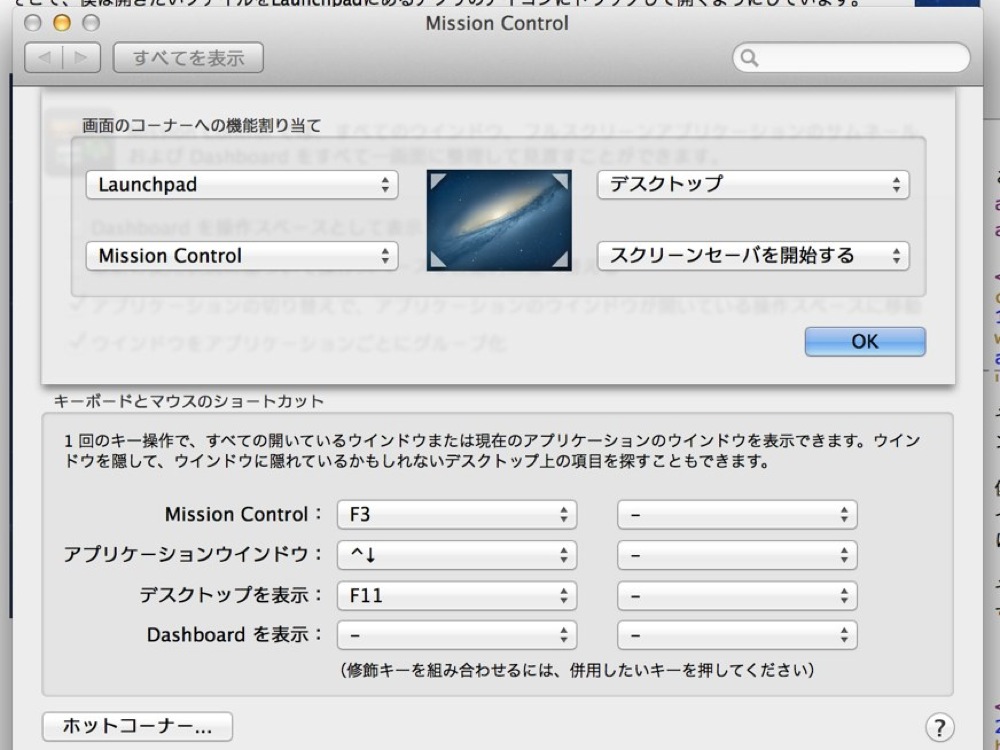The width and height of the screenshot is (1000, 750).
Task: Click the search magnifier icon
Action: (x=749, y=58)
